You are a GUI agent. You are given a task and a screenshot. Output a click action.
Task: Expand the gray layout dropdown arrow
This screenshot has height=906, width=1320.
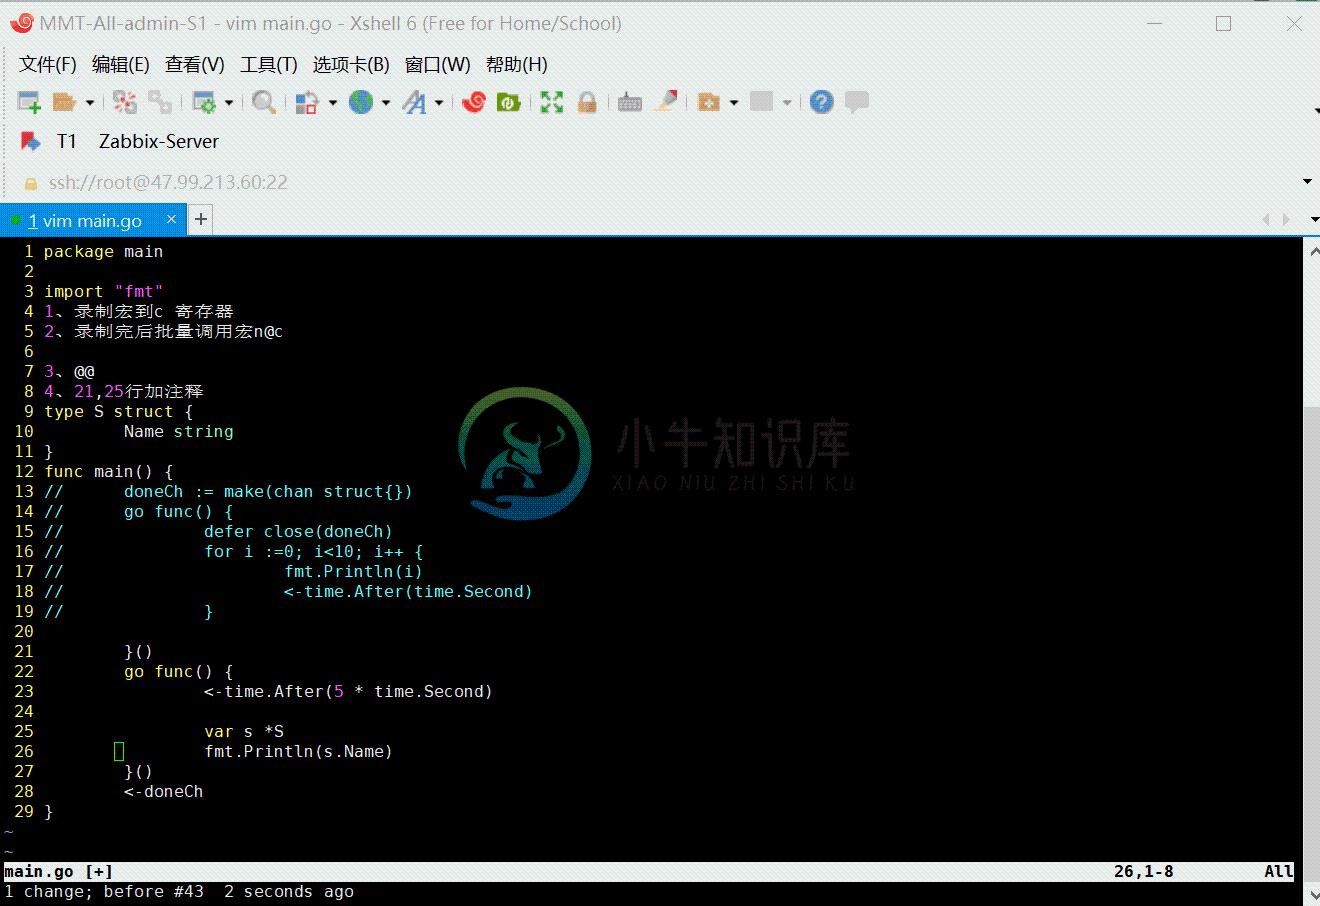(787, 102)
